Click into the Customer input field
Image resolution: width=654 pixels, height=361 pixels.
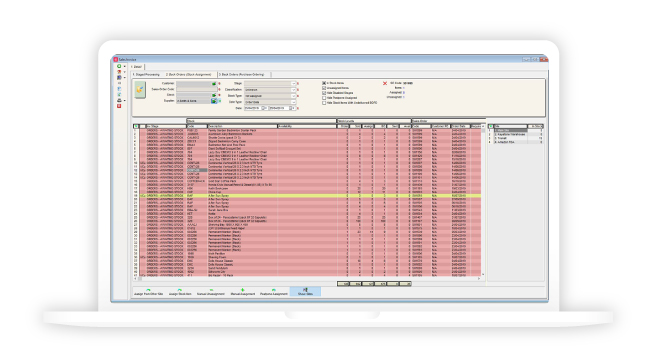[194, 84]
